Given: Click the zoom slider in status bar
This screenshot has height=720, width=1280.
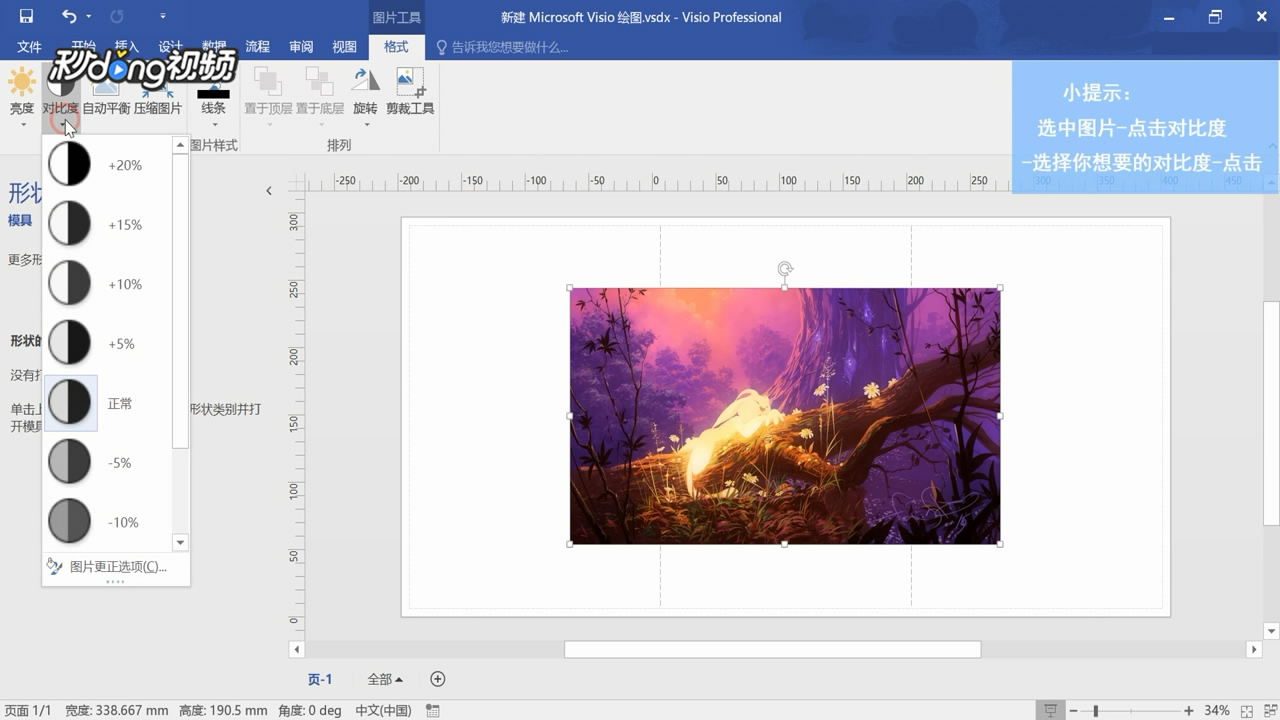Looking at the screenshot, I should click(1131, 710).
